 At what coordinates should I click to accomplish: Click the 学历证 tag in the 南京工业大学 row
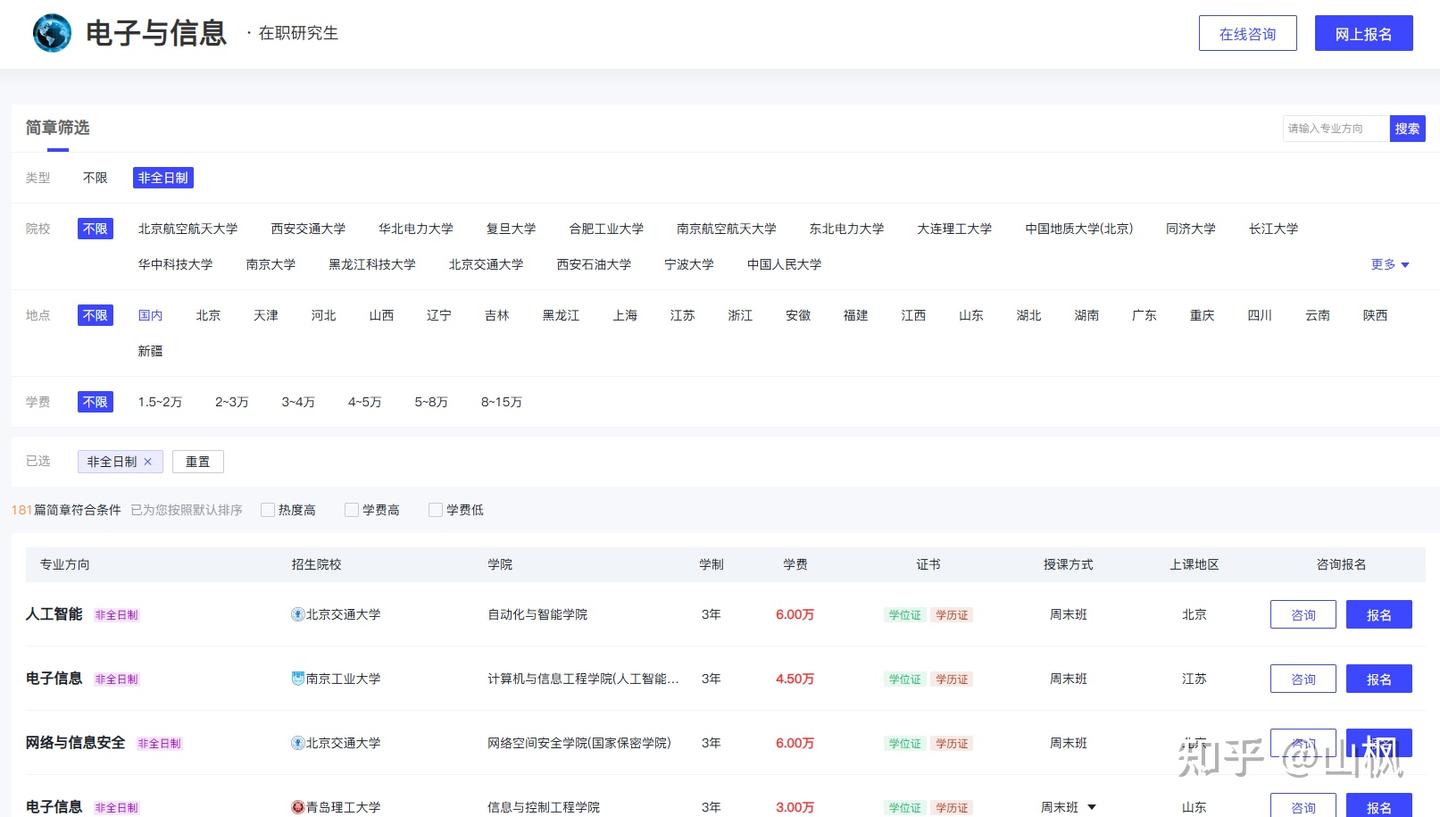951,679
